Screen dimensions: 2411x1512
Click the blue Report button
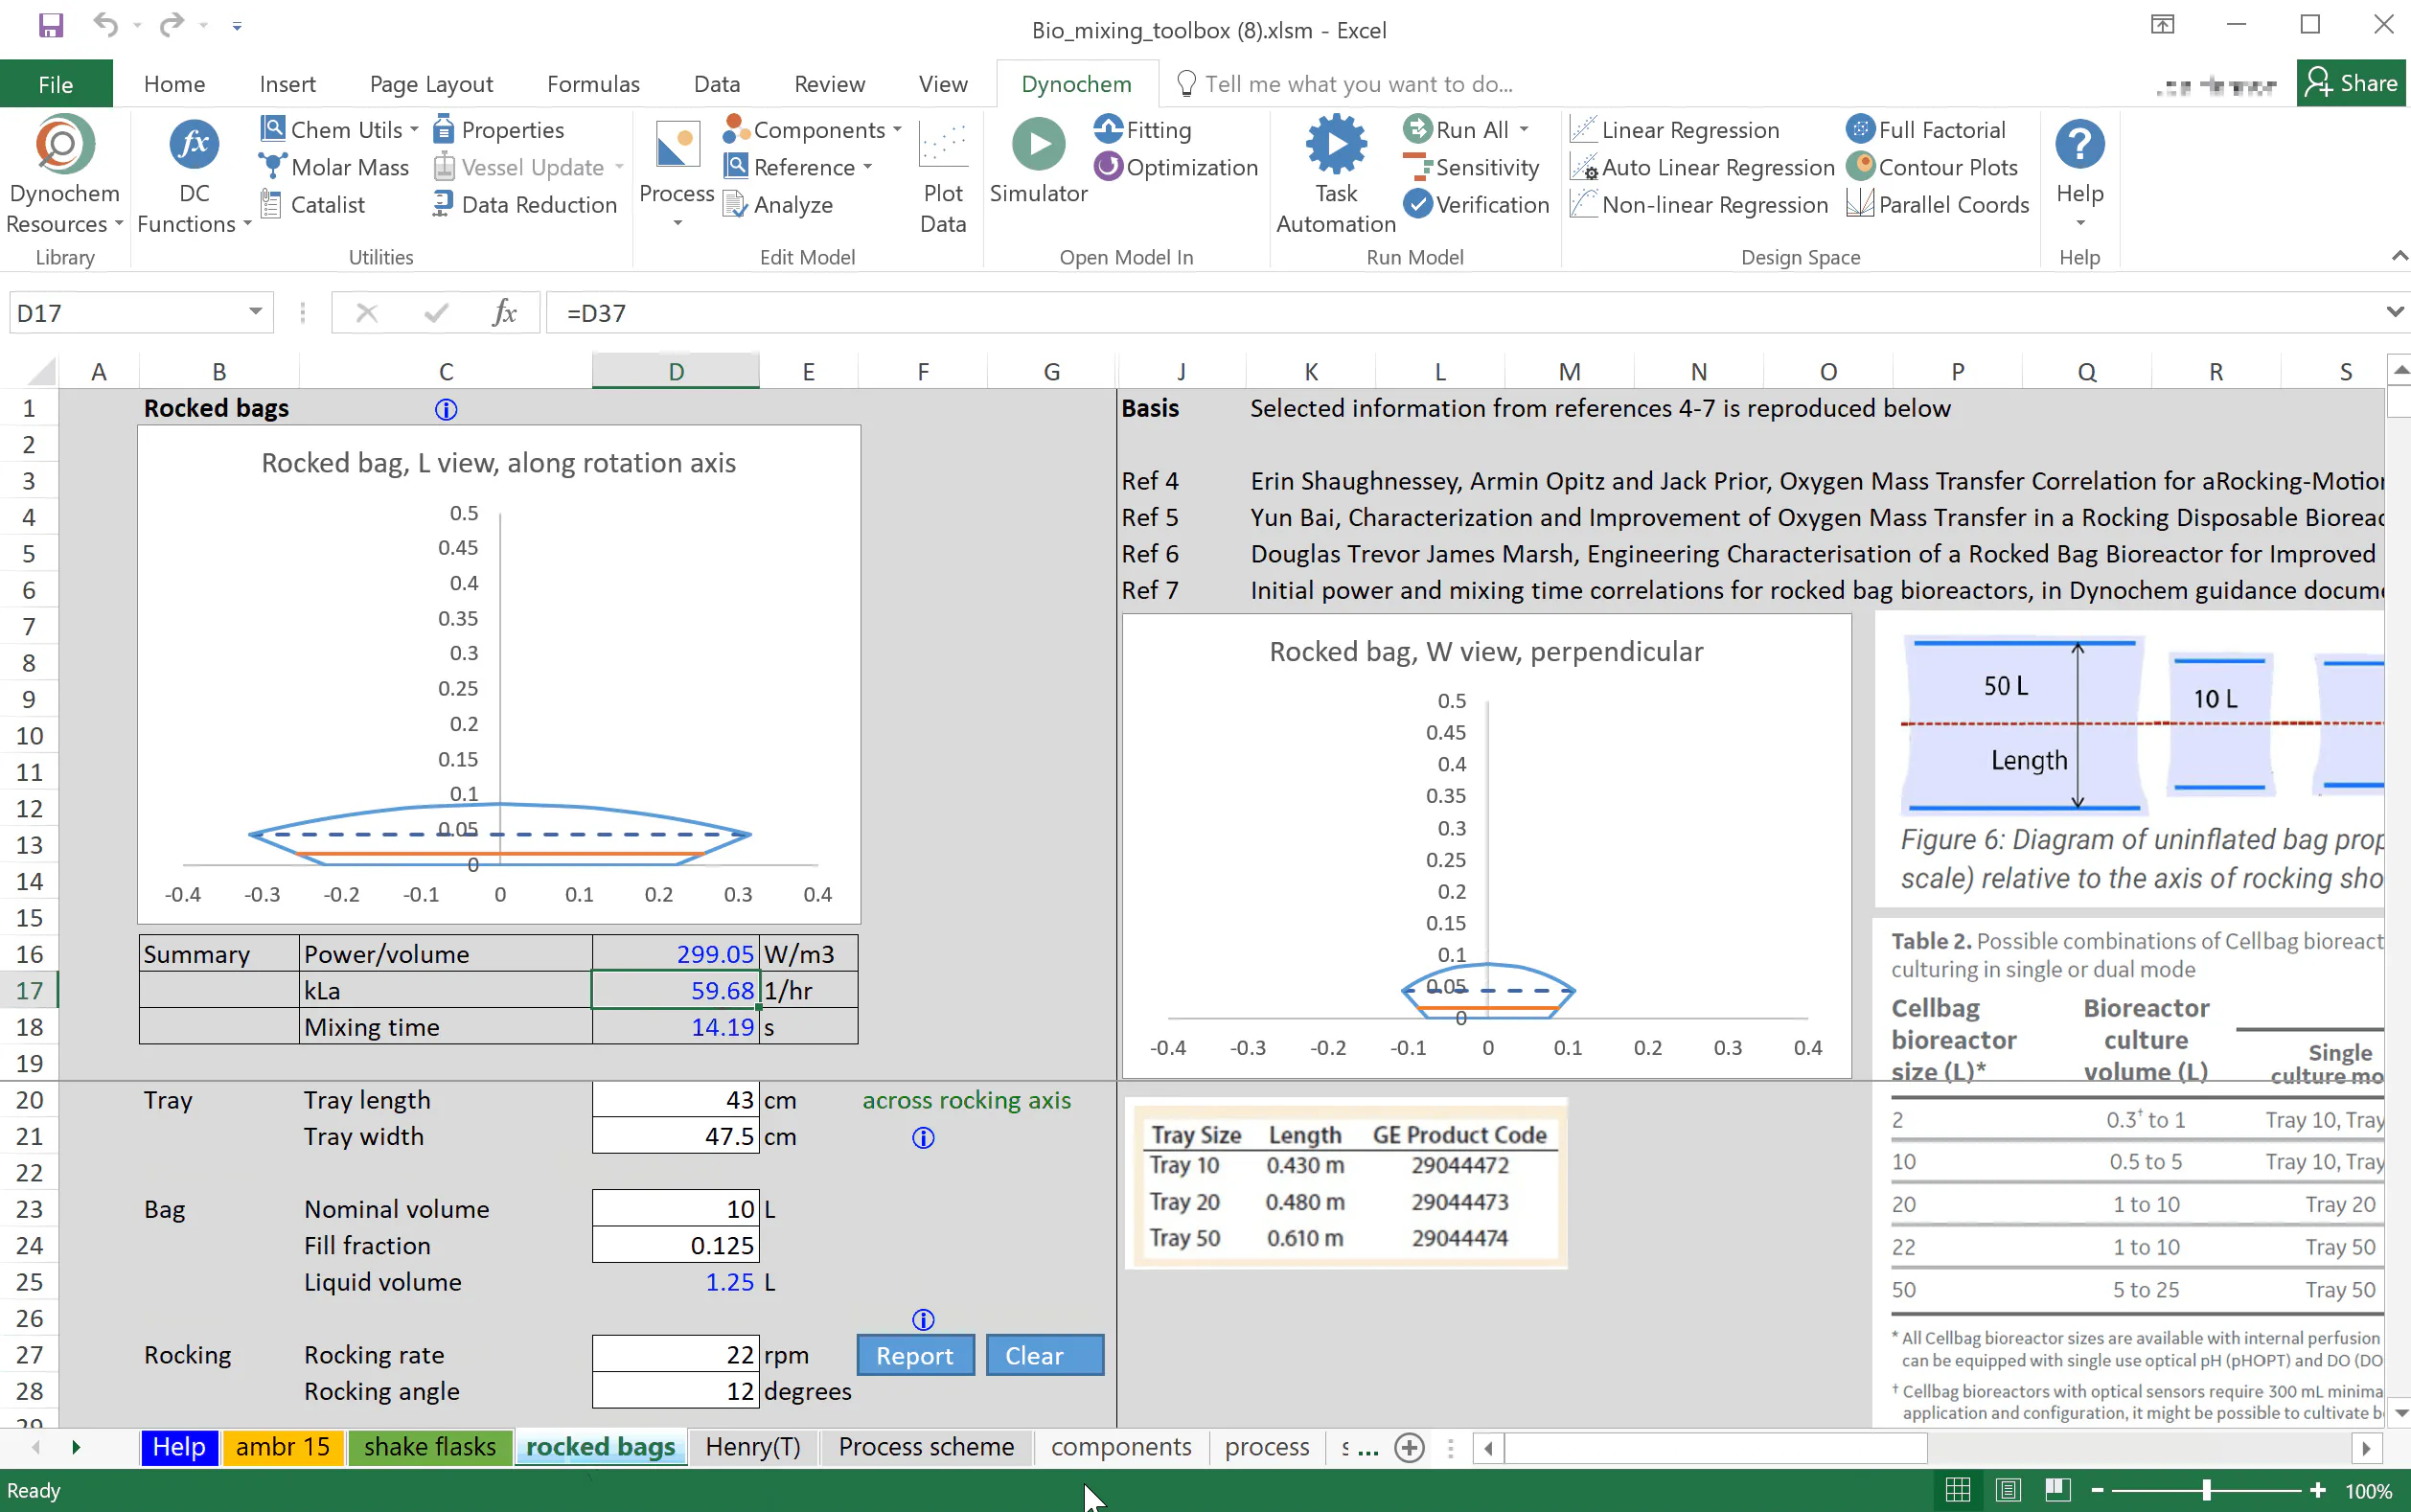point(915,1355)
